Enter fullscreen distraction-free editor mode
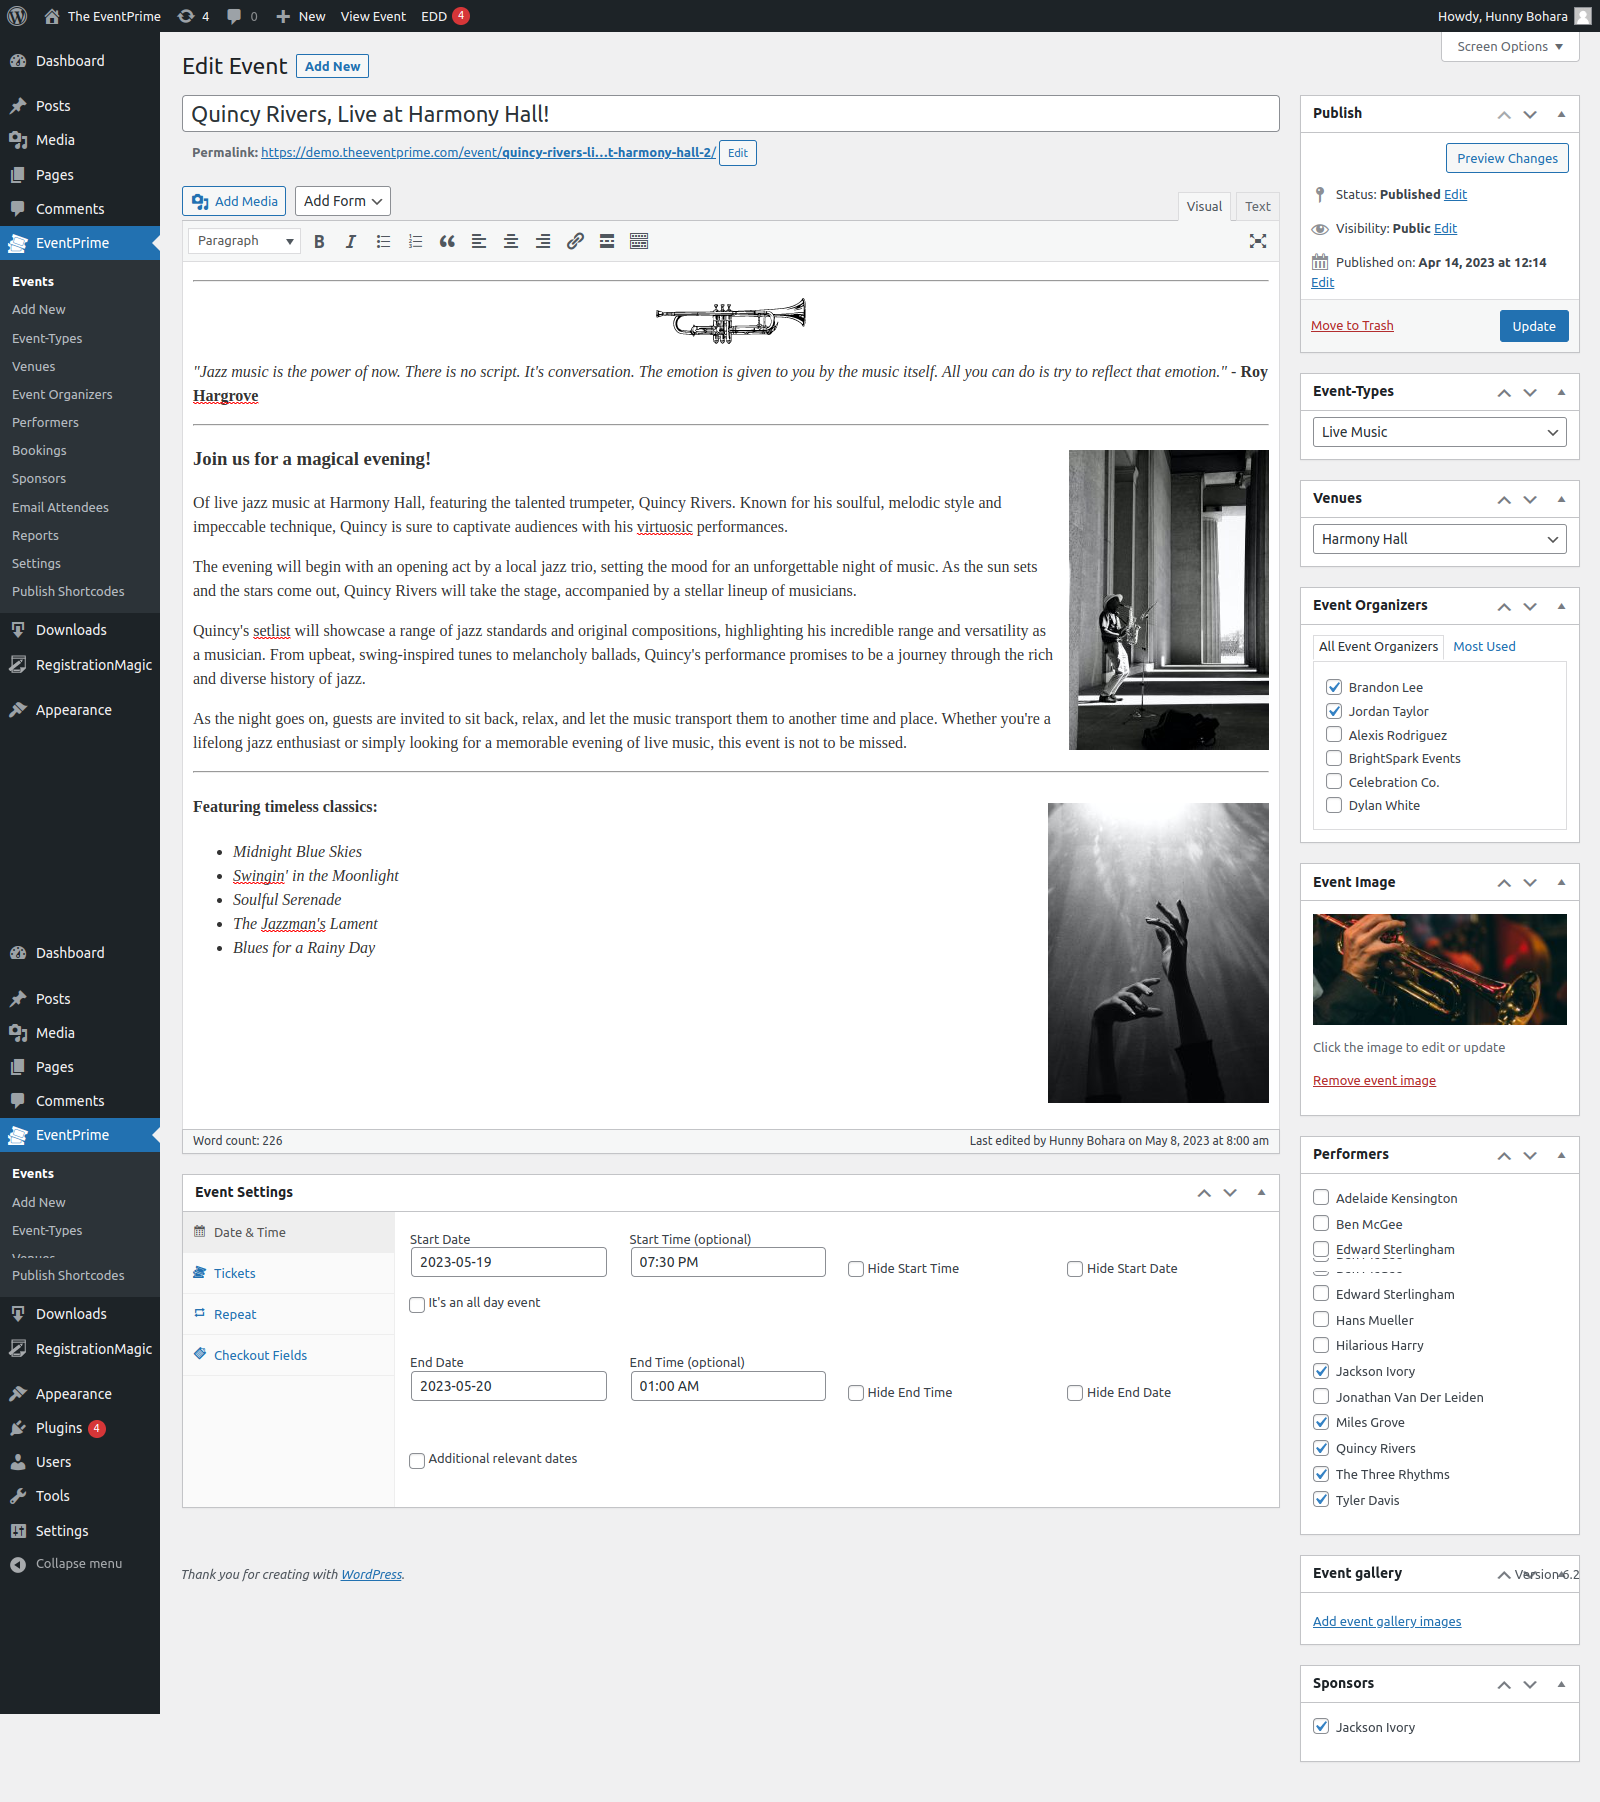This screenshot has height=1802, width=1600. (x=1258, y=241)
